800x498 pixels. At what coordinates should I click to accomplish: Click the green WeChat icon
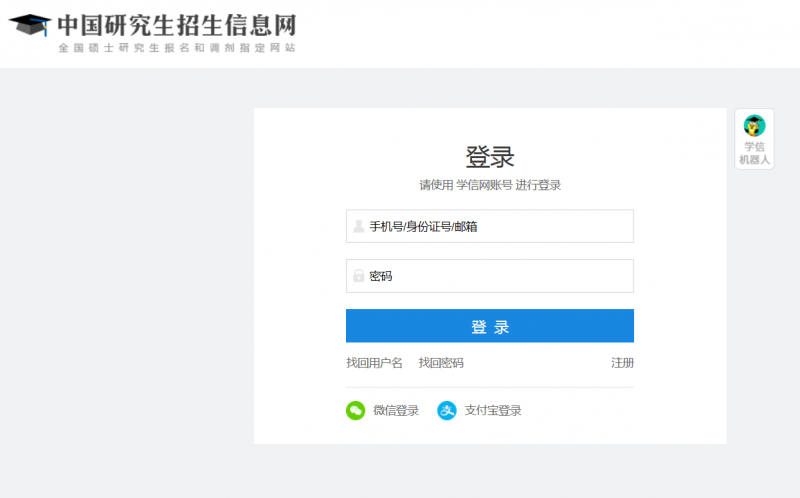(355, 411)
